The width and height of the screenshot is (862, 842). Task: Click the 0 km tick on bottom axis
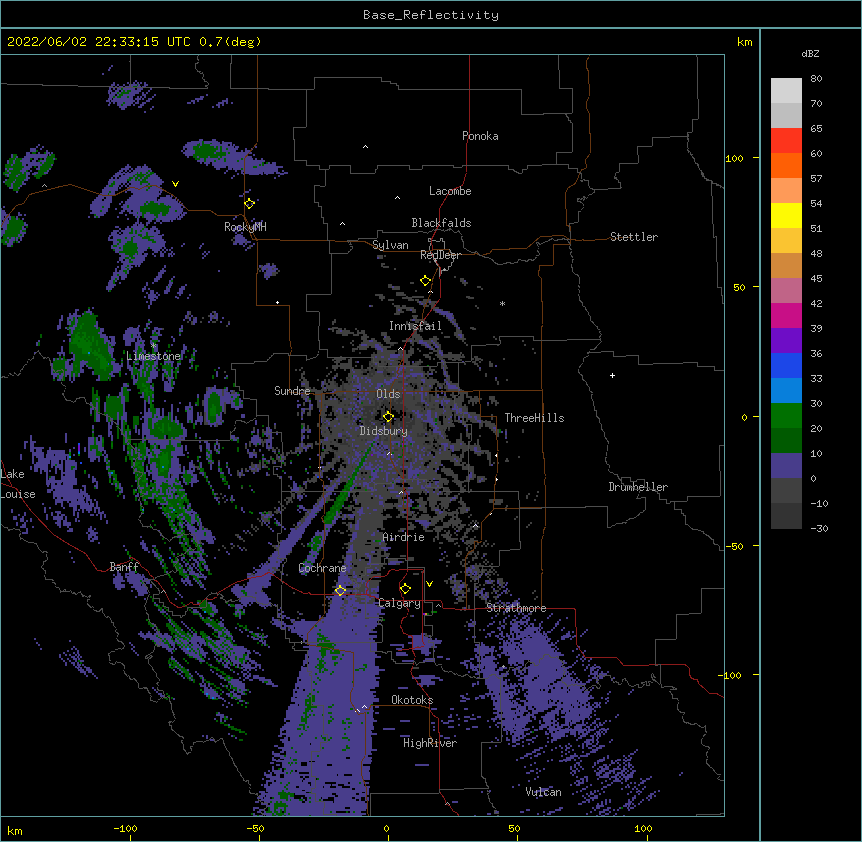point(386,828)
